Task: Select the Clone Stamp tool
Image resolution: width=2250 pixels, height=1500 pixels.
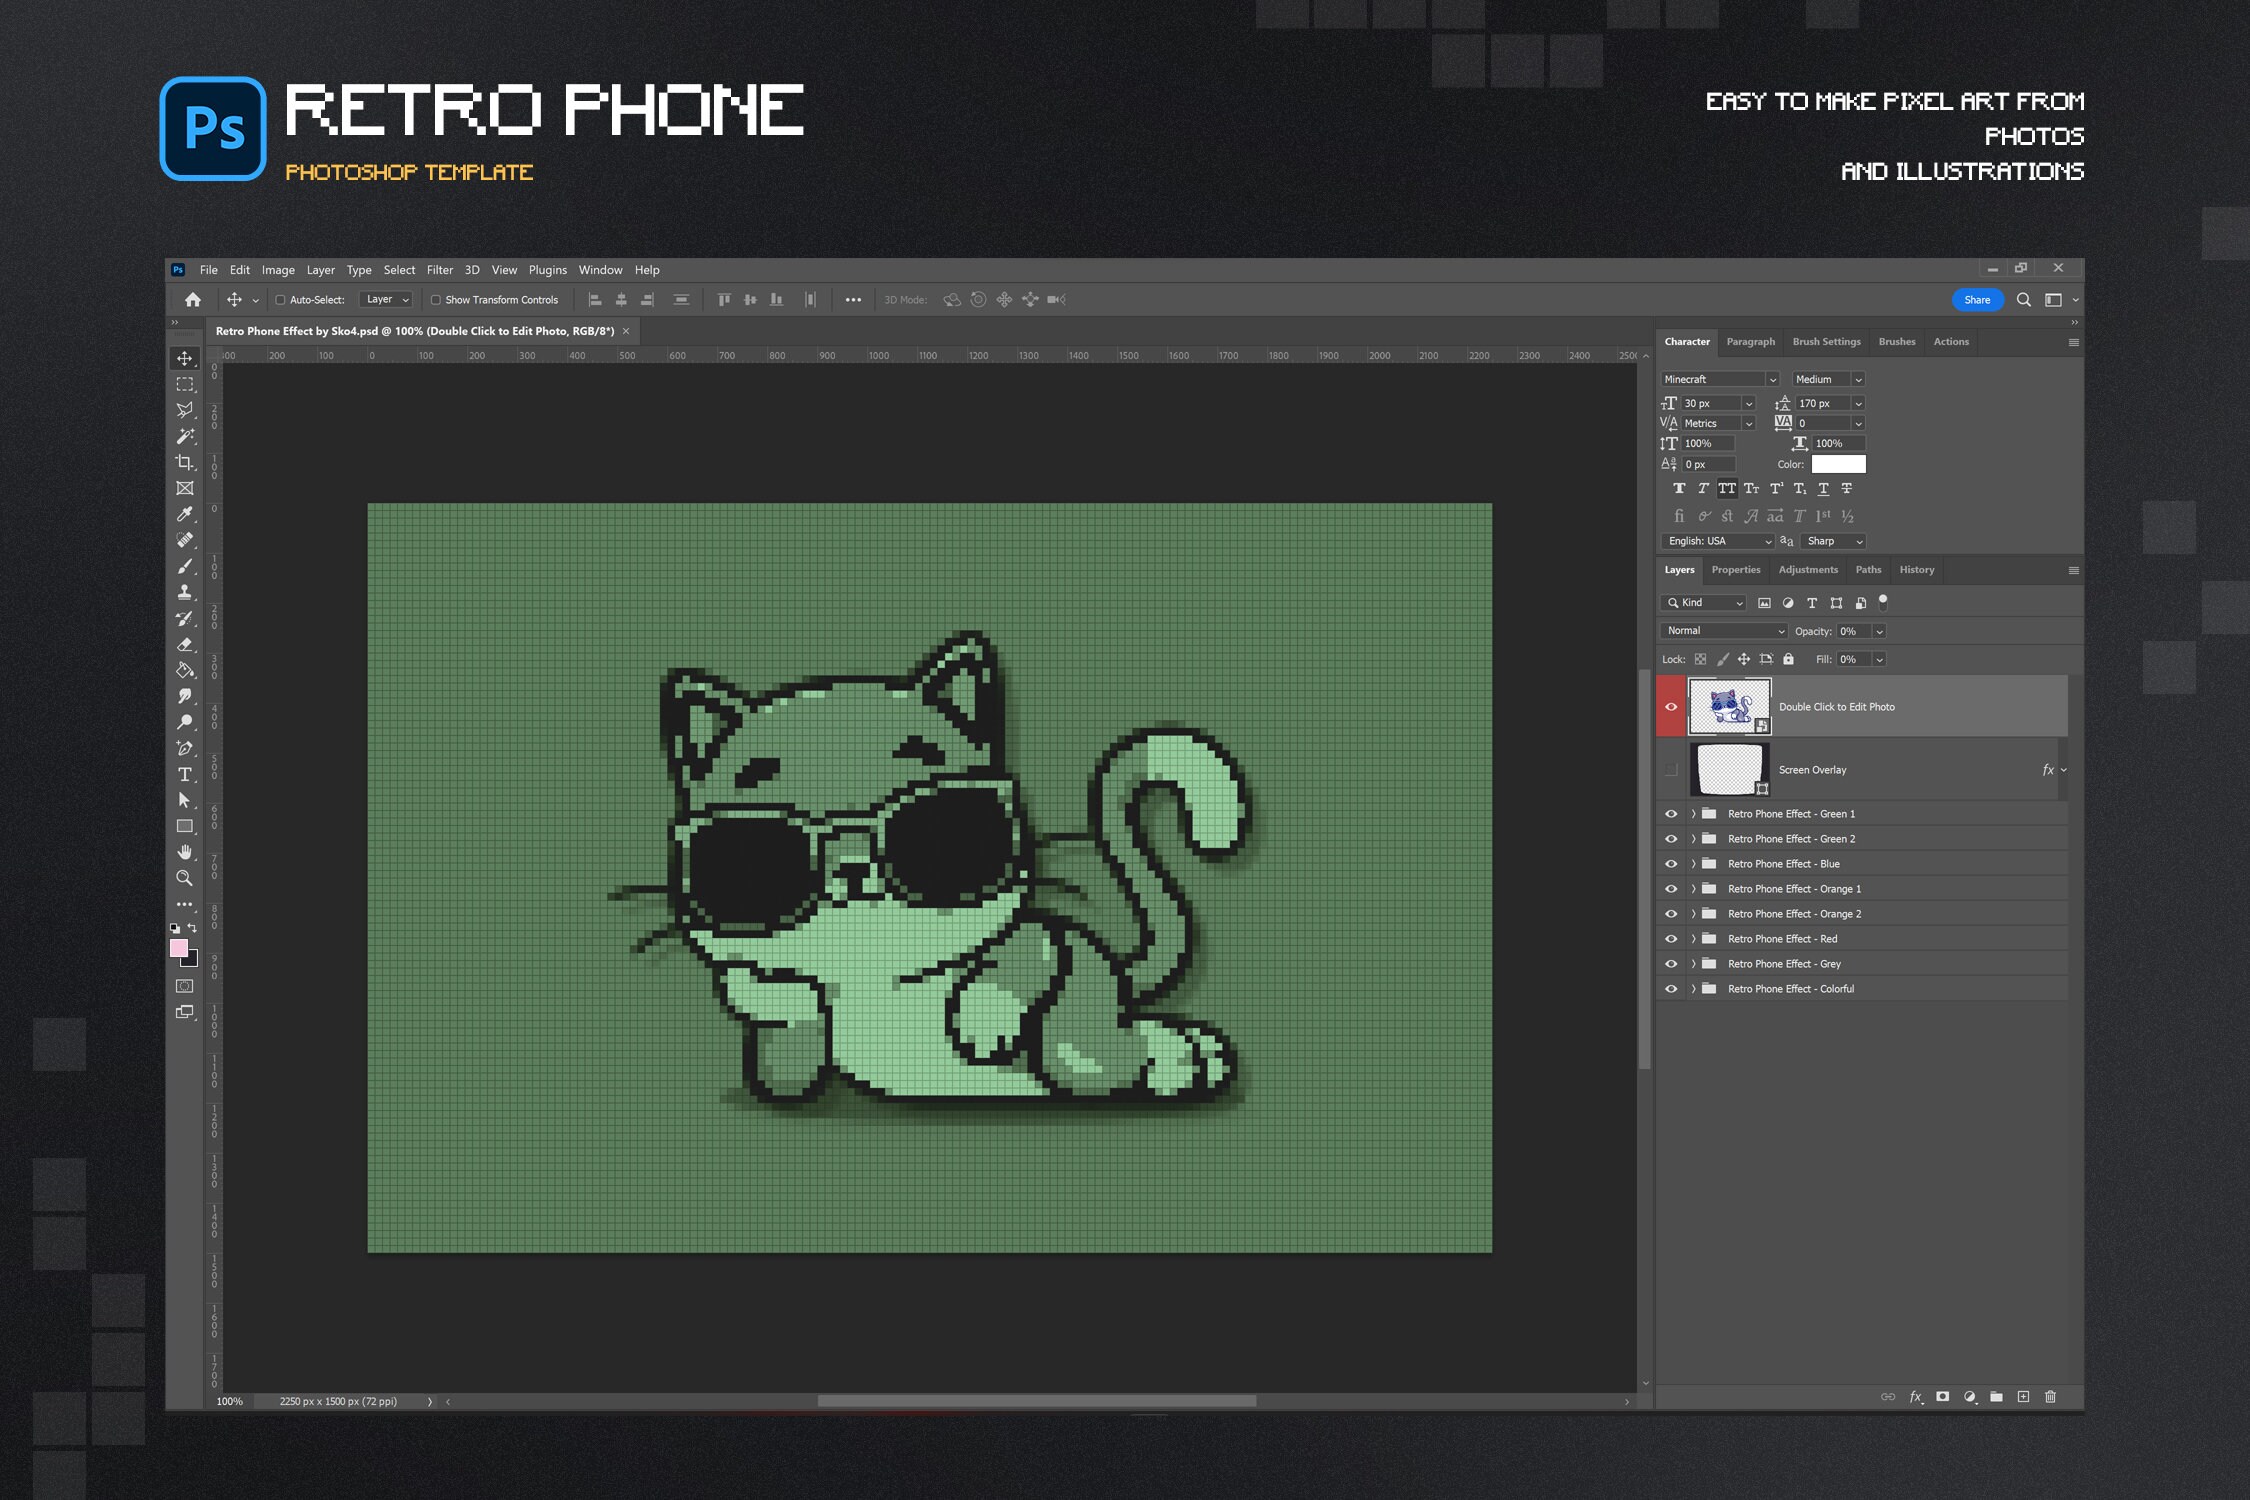Action: (185, 592)
